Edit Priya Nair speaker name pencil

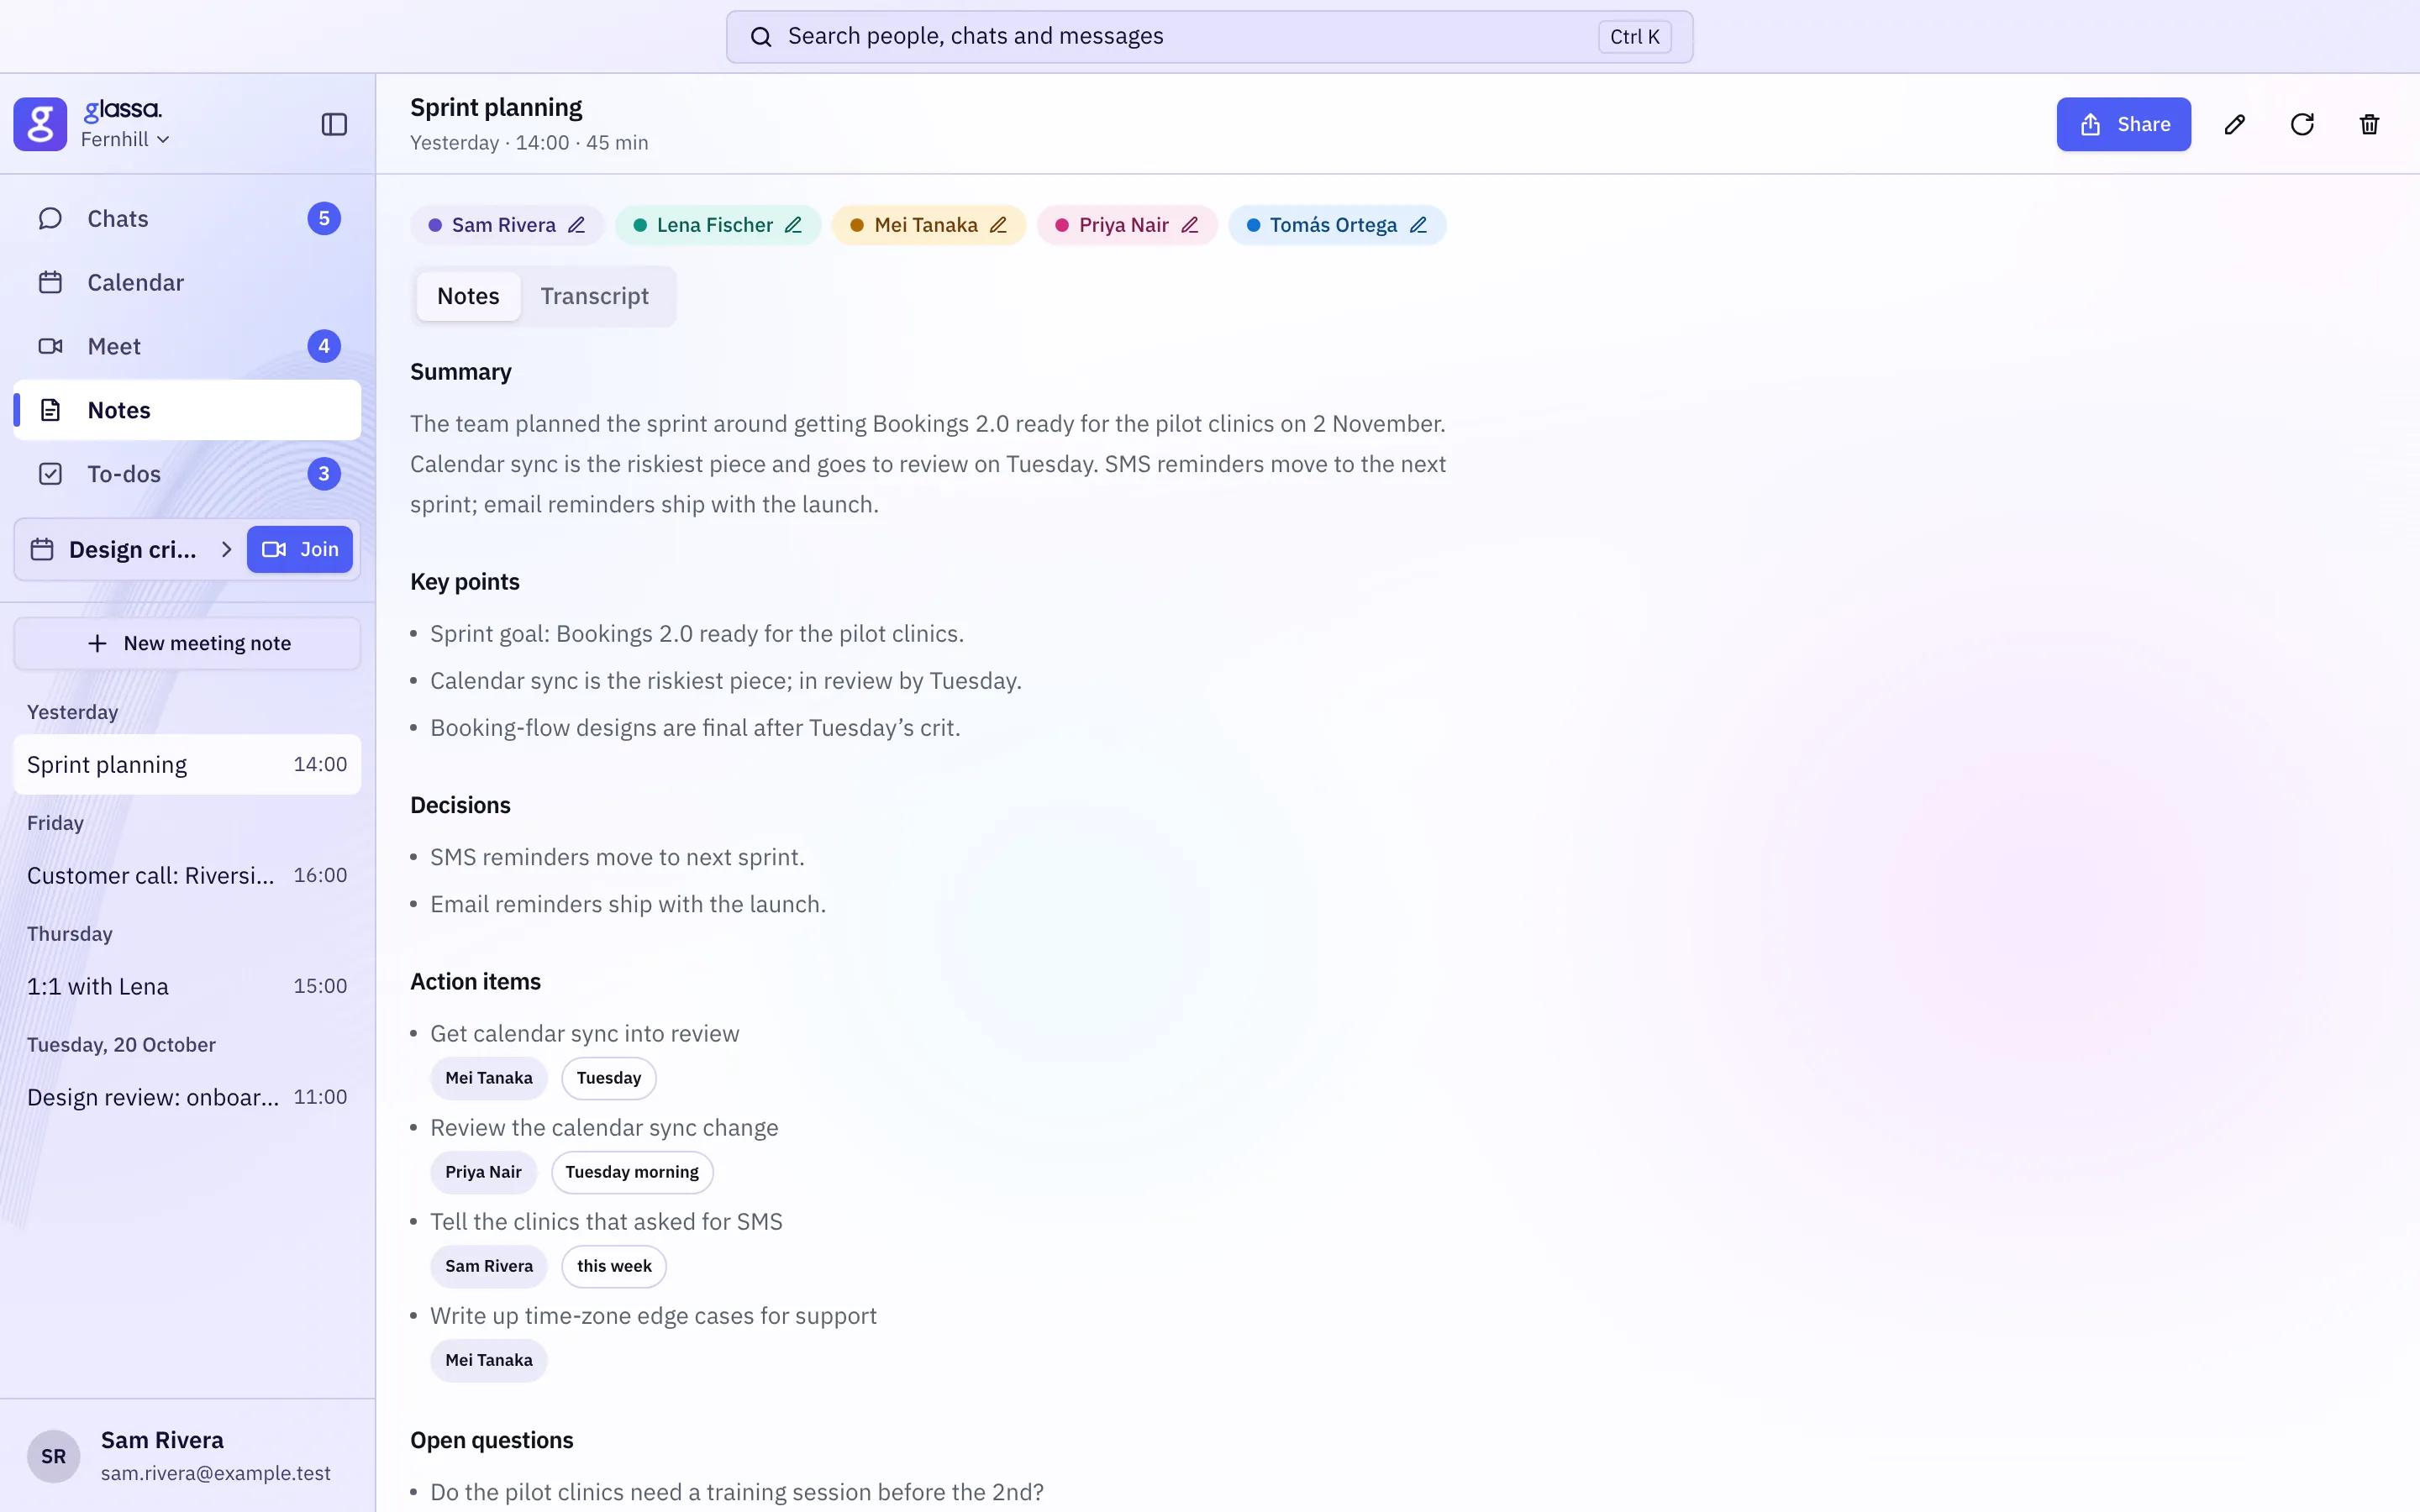[1190, 225]
